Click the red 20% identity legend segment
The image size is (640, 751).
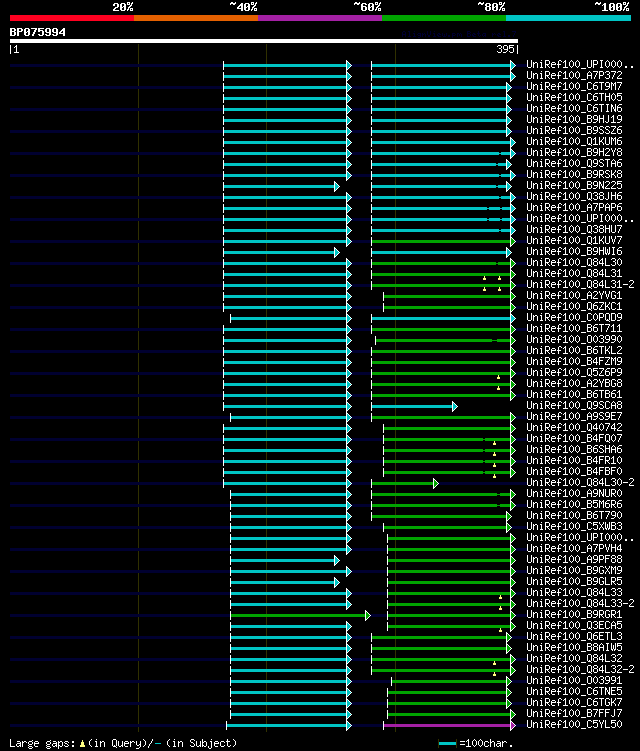tap(72, 18)
